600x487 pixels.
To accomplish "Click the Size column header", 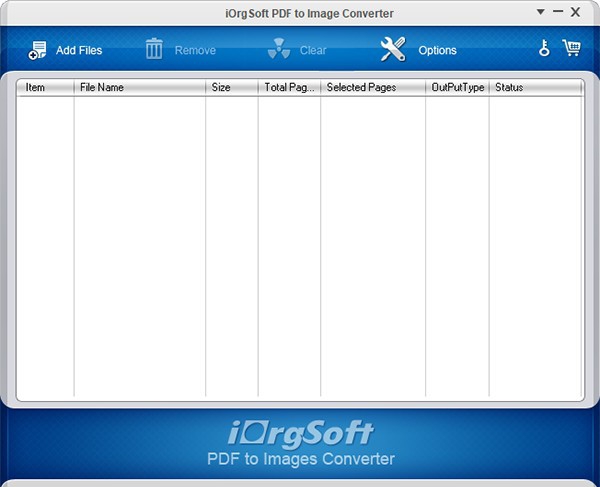I will point(232,88).
